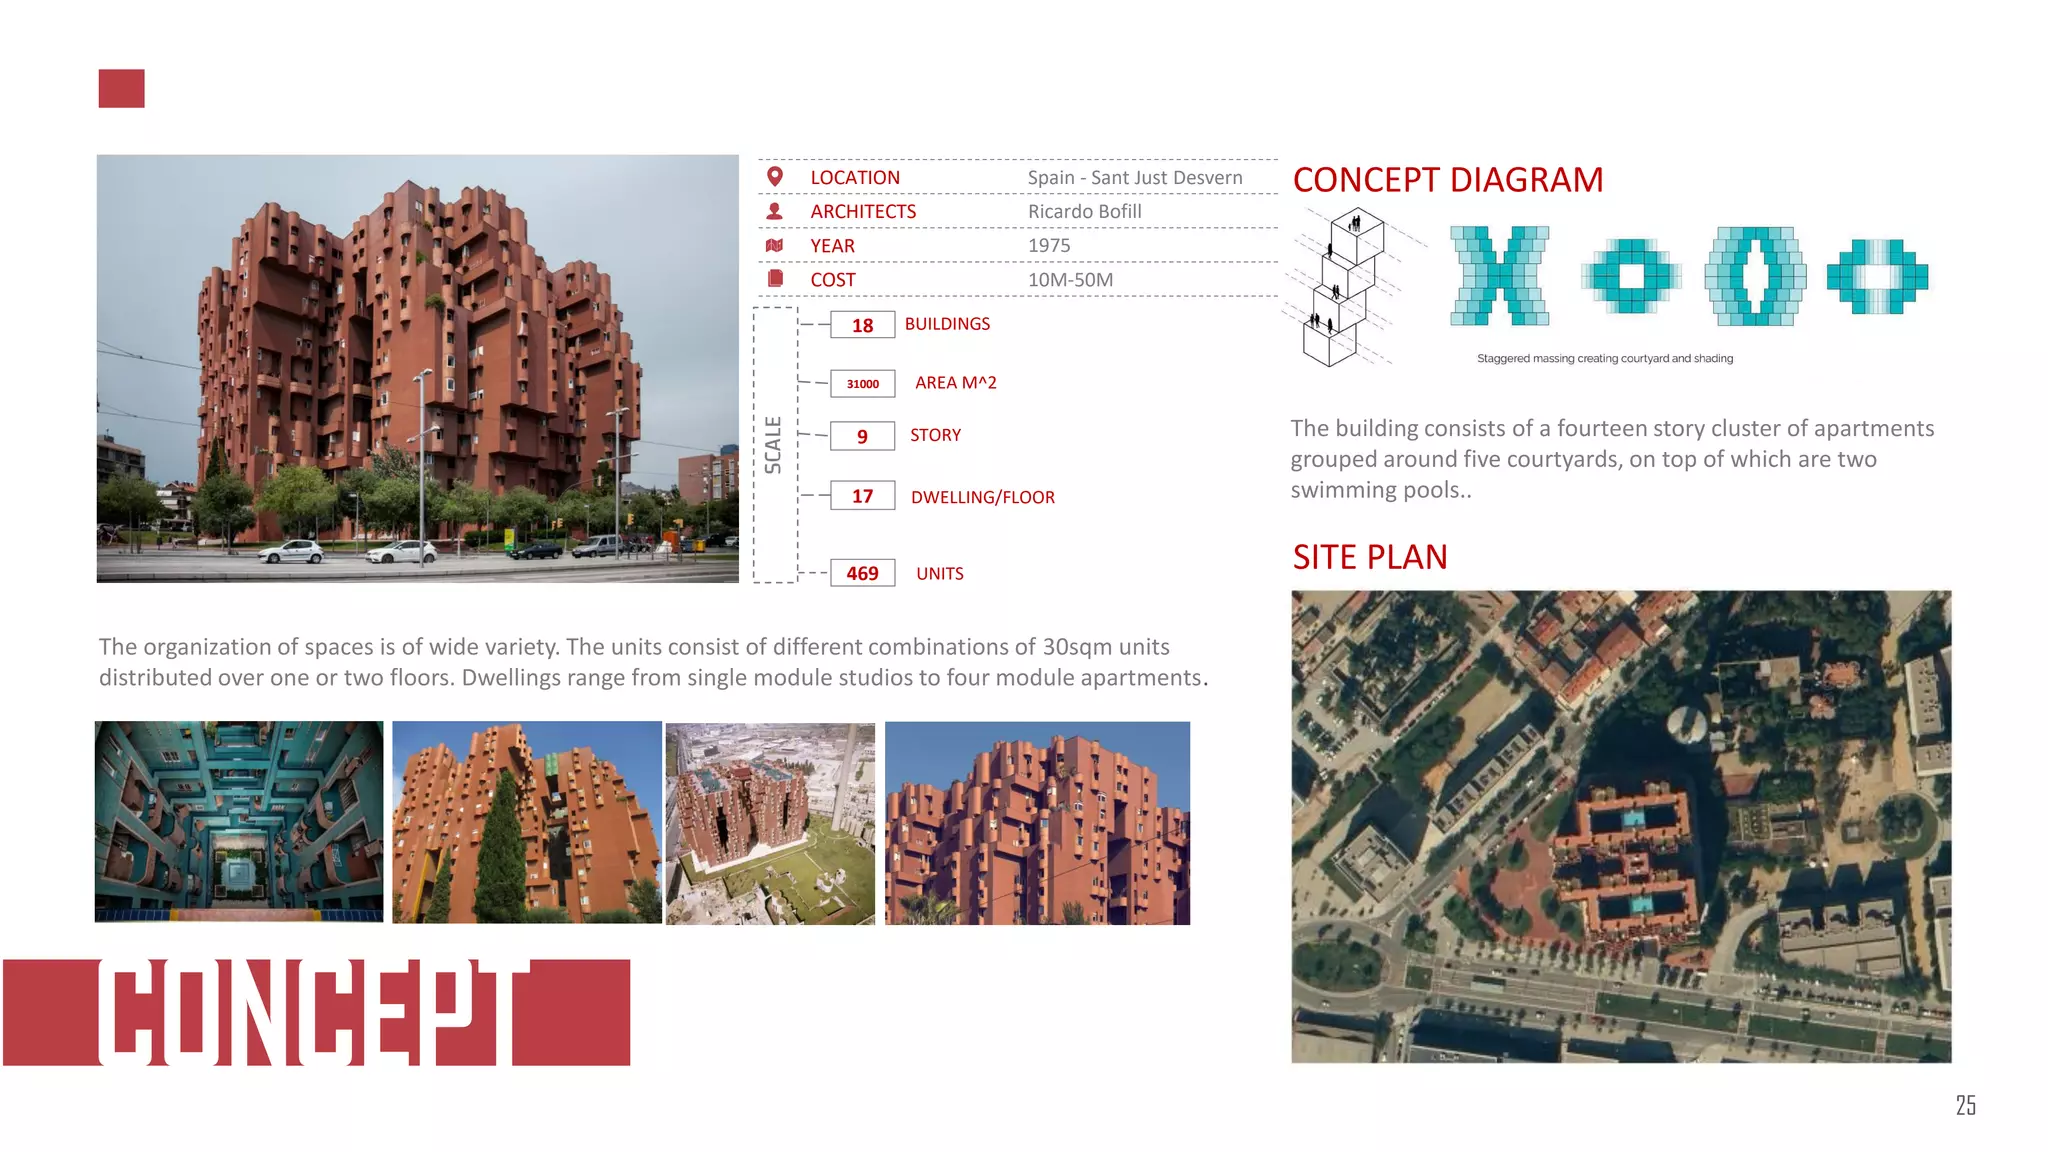2048x1152 pixels.
Task: Click the small red square at top left
Action: [x=121, y=88]
